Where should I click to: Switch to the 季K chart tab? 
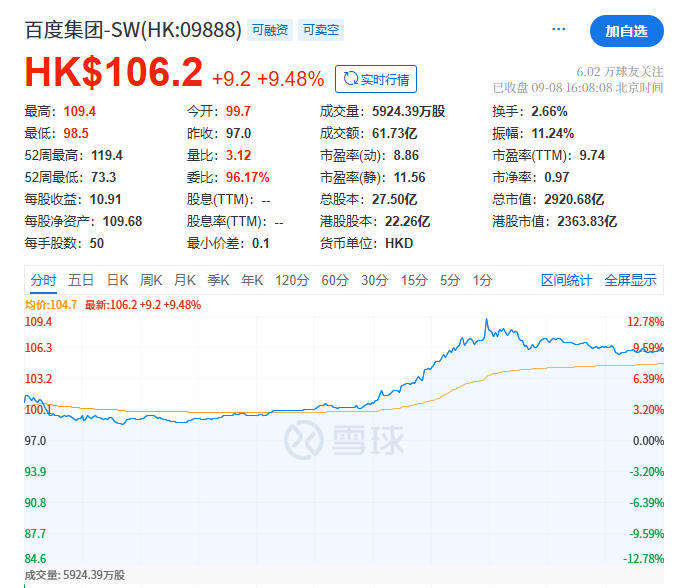218,280
